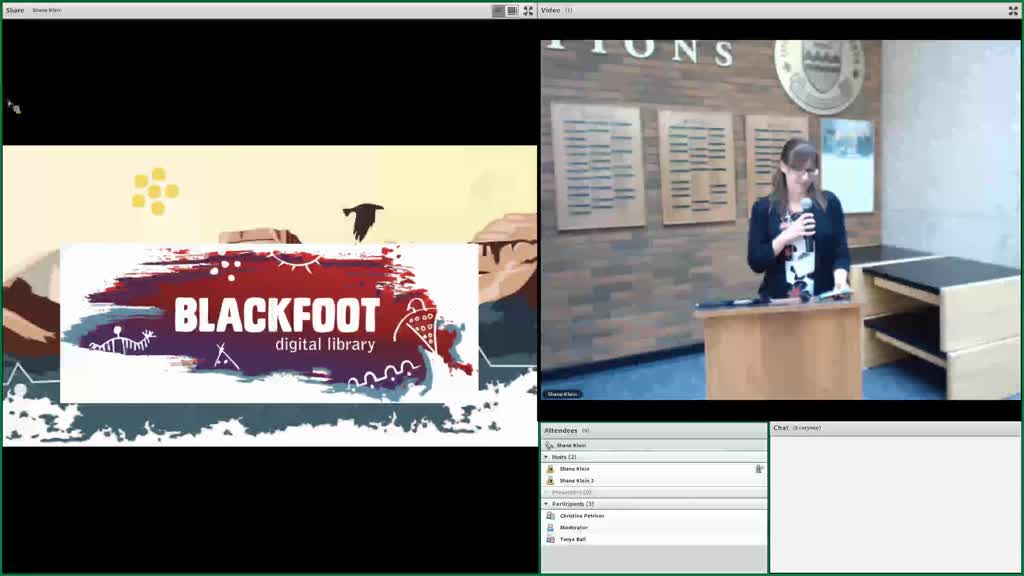The width and height of the screenshot is (1024, 576).
Task: Click the Shane Klein name label on the video
Action: click(x=562, y=394)
